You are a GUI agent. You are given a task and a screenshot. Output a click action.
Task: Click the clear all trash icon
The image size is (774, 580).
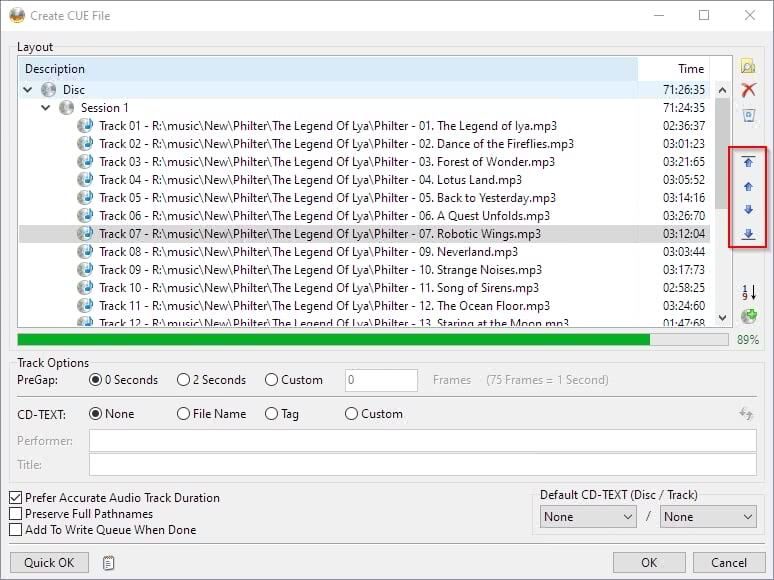(x=748, y=116)
